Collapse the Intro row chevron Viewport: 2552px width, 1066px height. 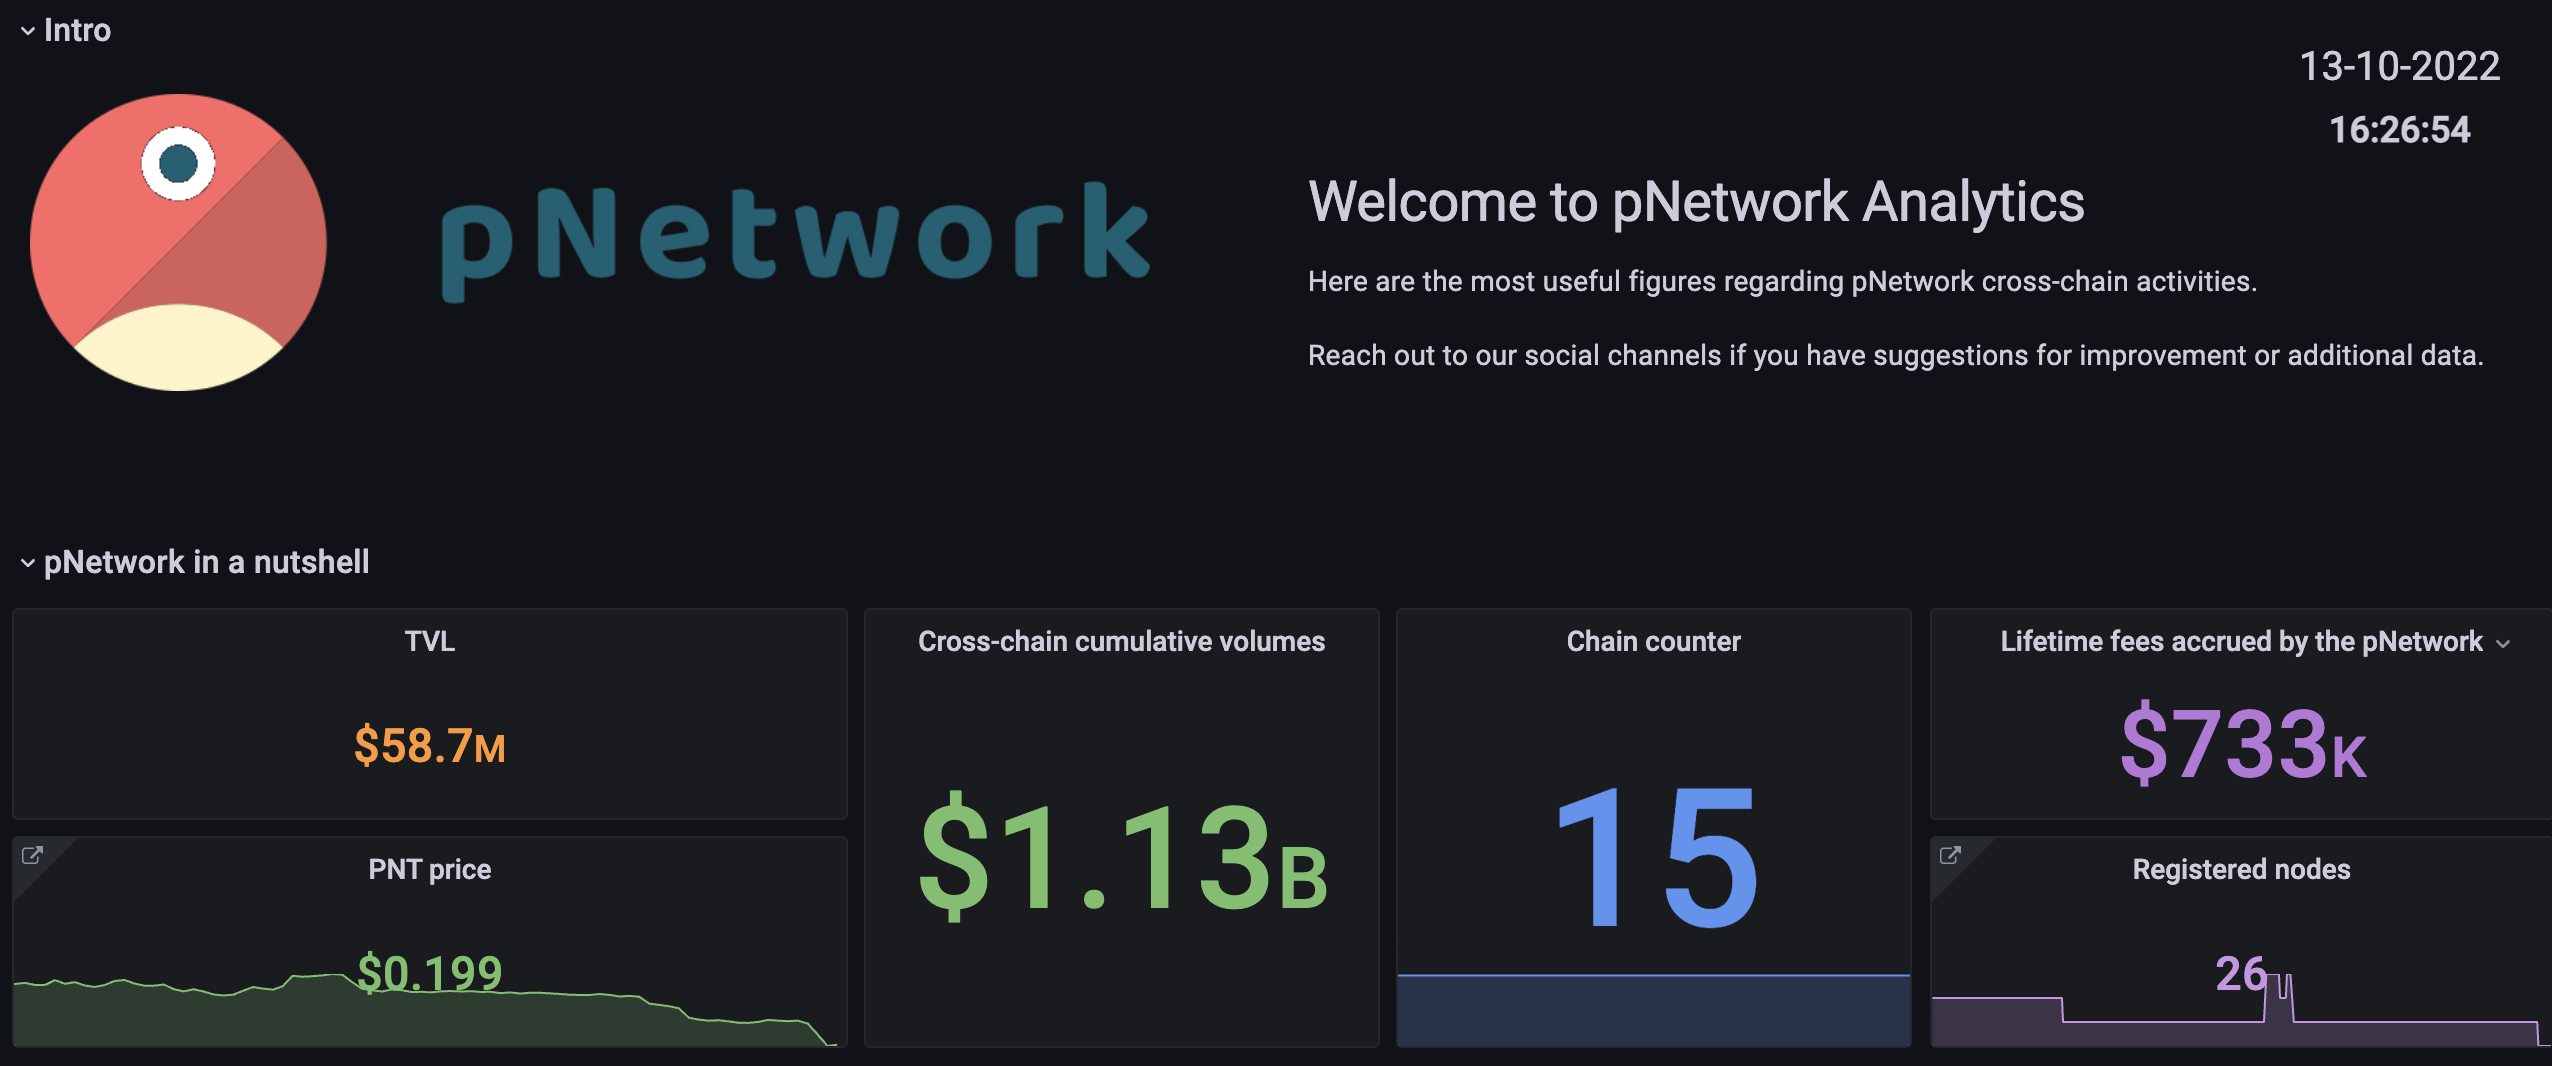(27, 31)
